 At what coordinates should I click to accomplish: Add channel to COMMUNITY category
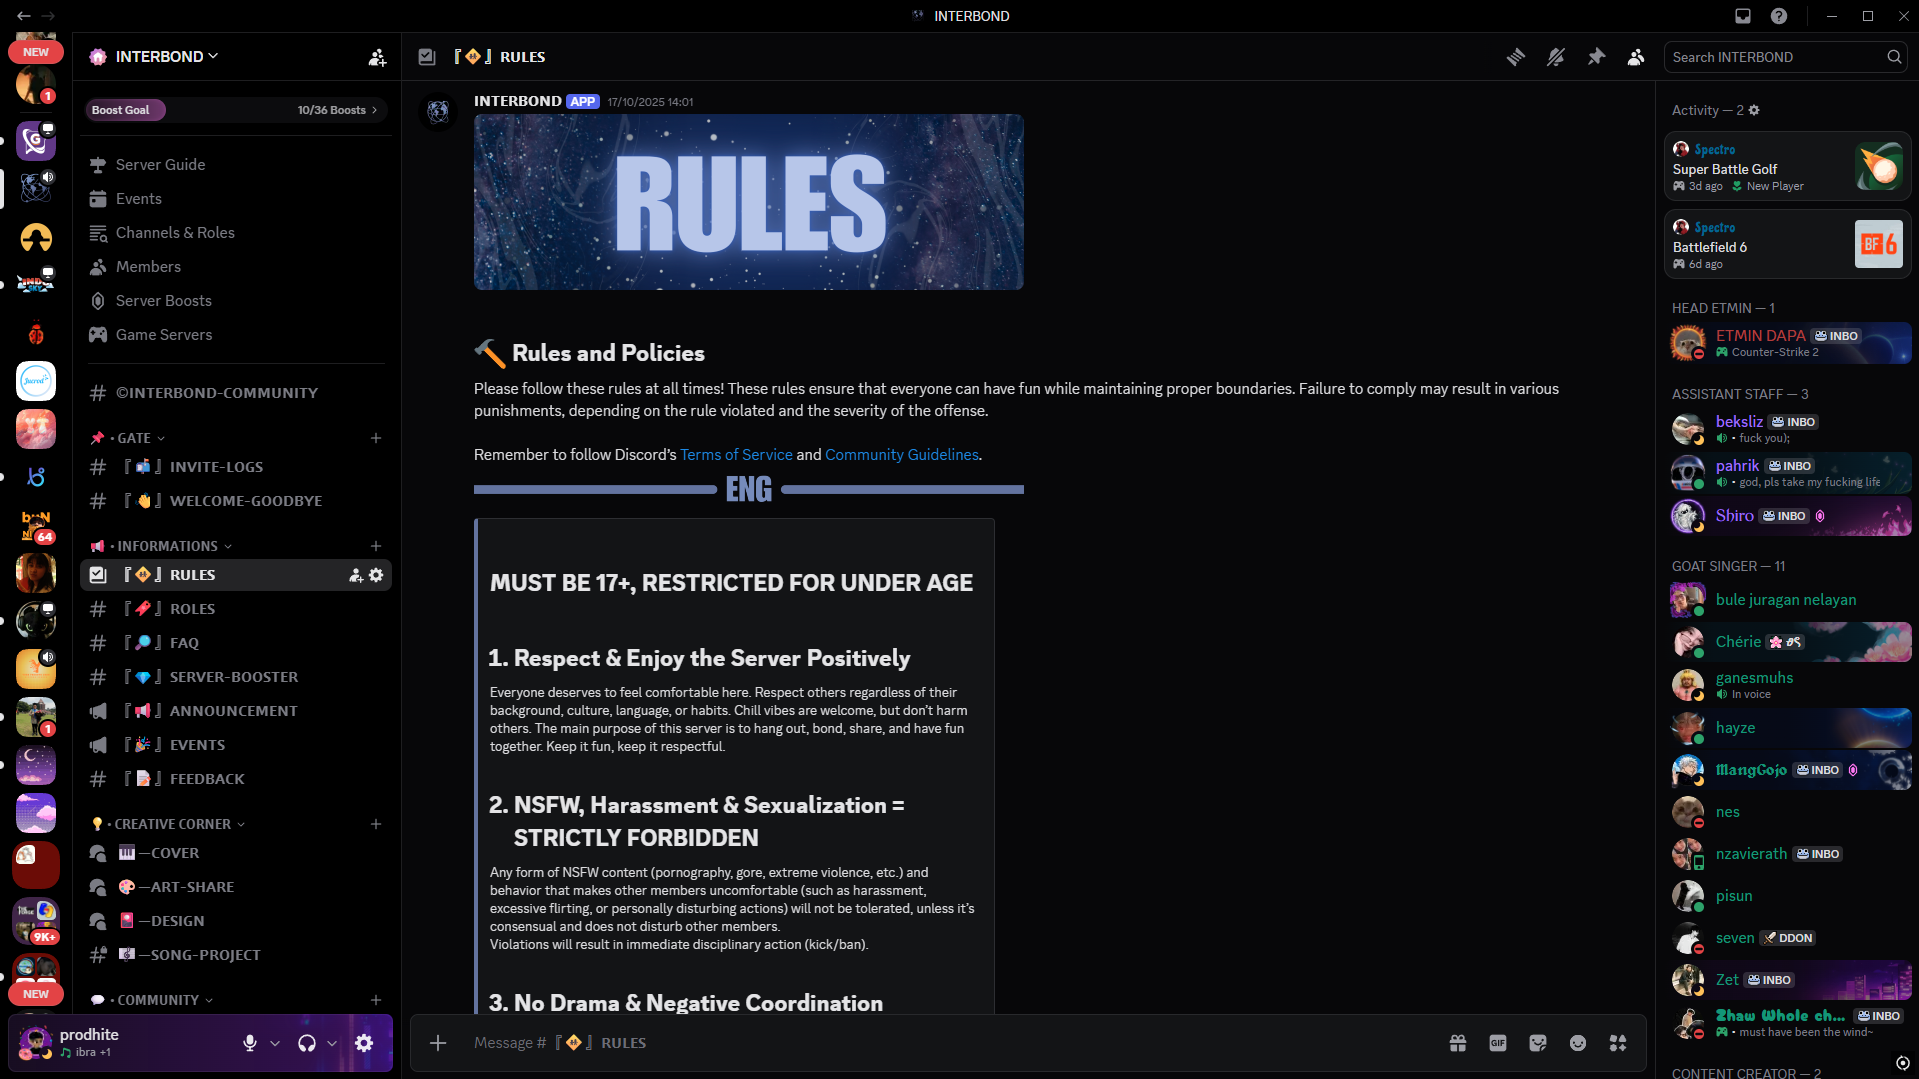click(376, 1000)
